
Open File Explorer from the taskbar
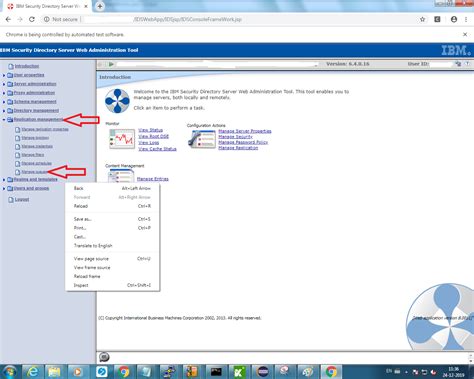point(55,372)
